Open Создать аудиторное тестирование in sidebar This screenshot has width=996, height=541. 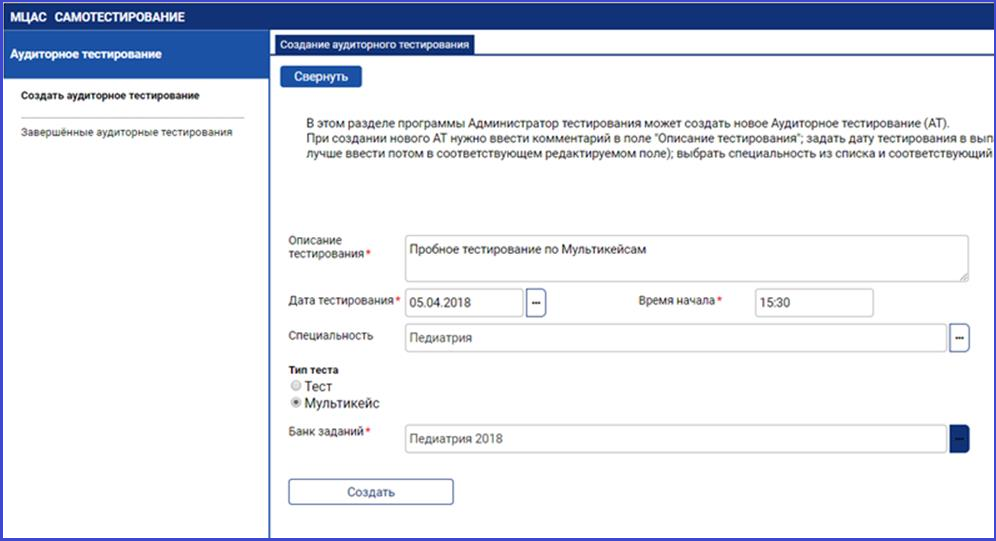[x=110, y=96]
